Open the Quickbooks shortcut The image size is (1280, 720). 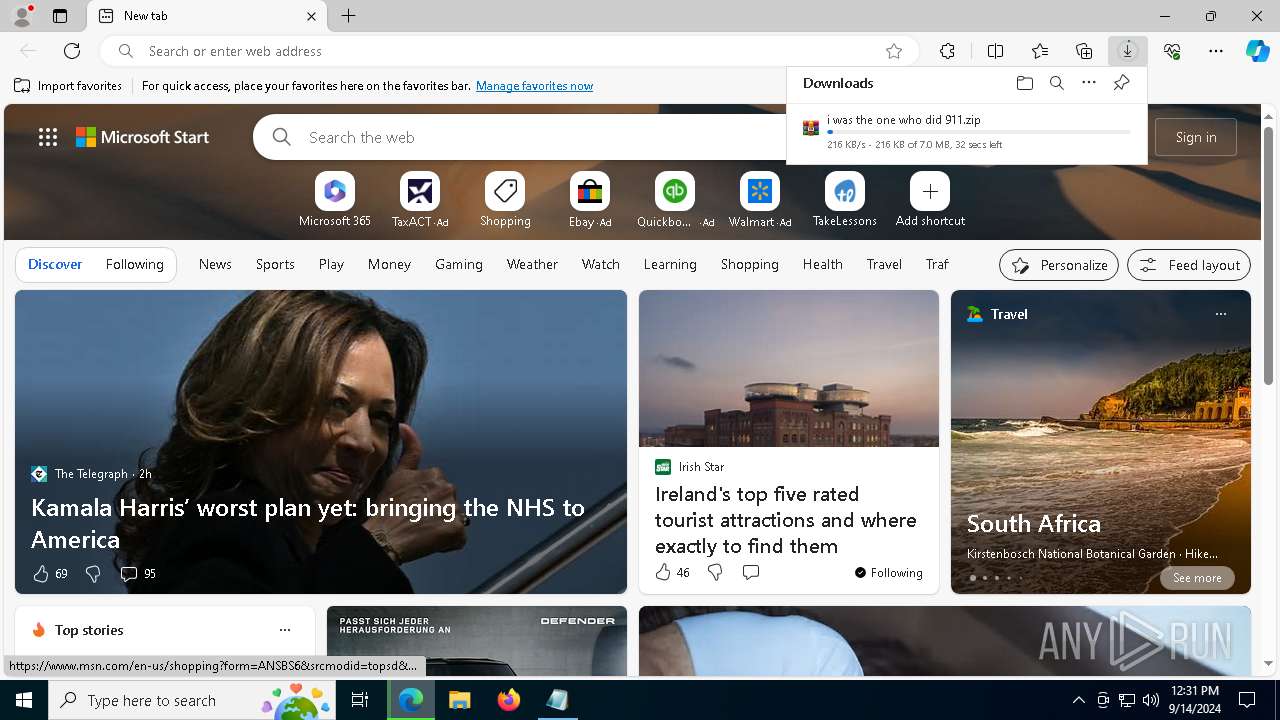(x=675, y=199)
